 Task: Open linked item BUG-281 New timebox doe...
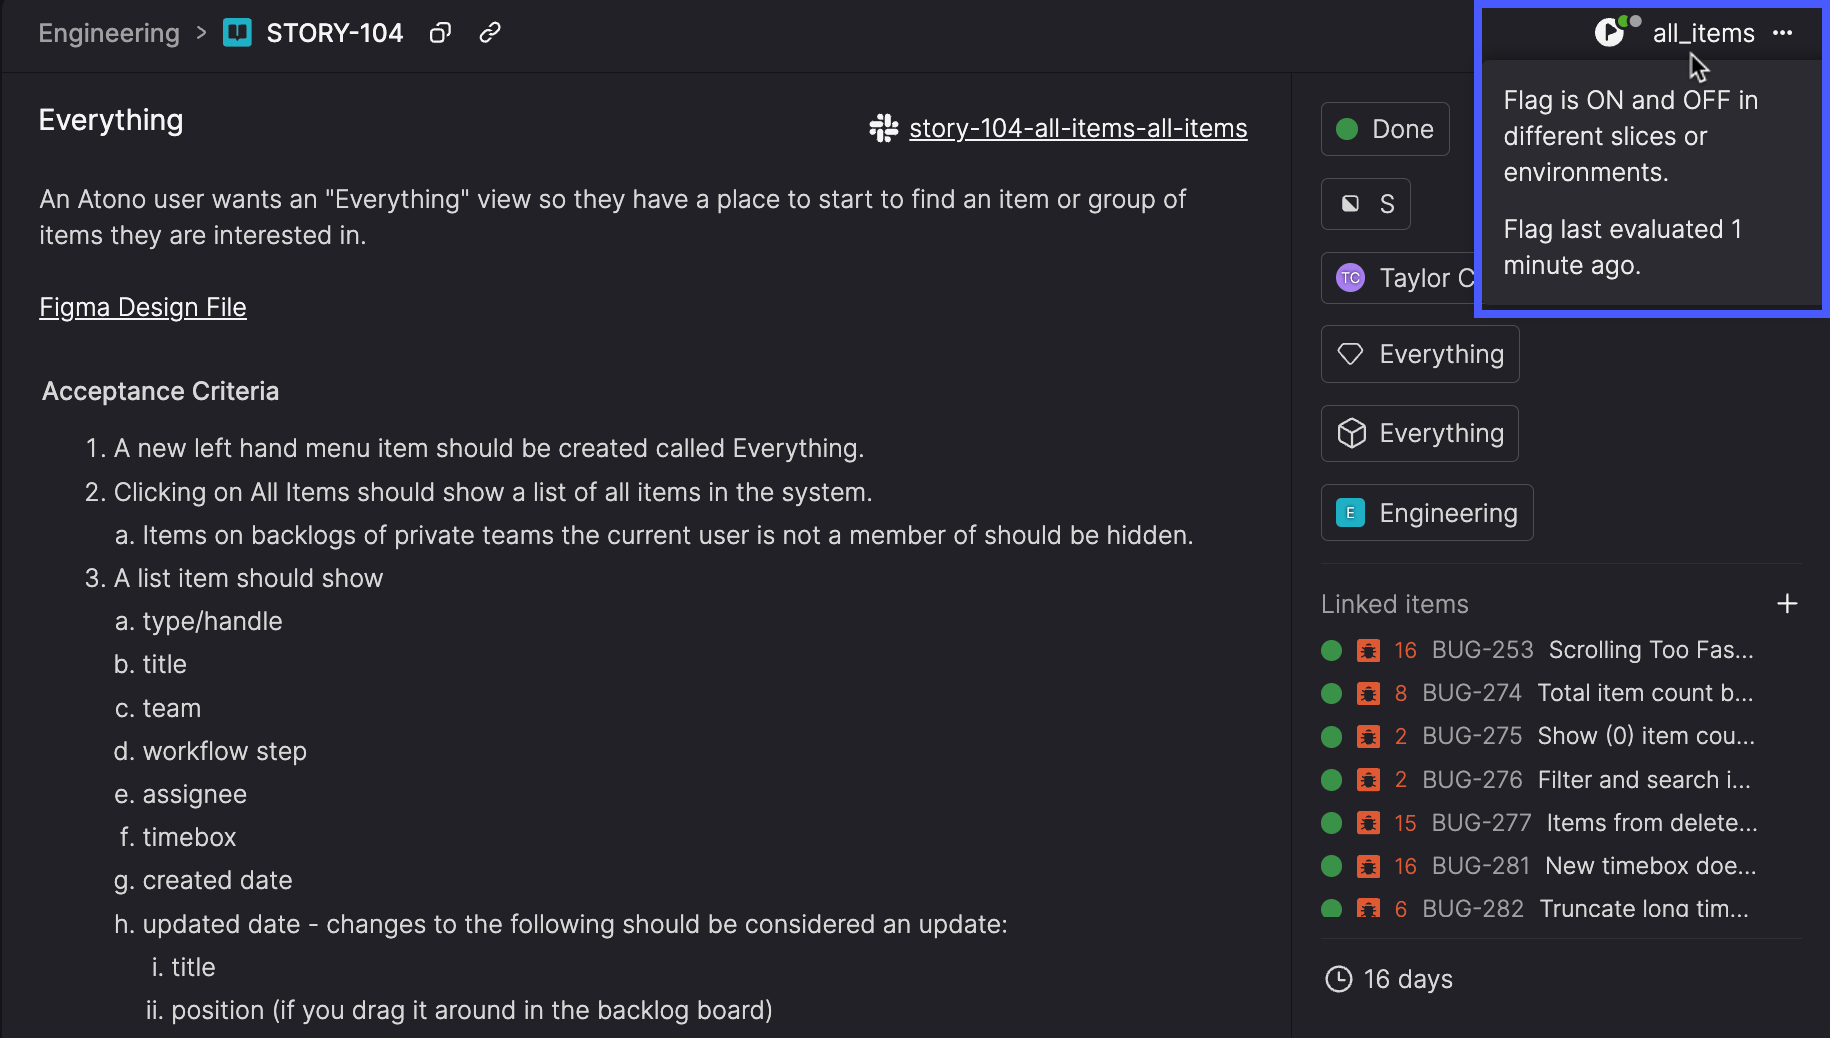(x=1538, y=866)
